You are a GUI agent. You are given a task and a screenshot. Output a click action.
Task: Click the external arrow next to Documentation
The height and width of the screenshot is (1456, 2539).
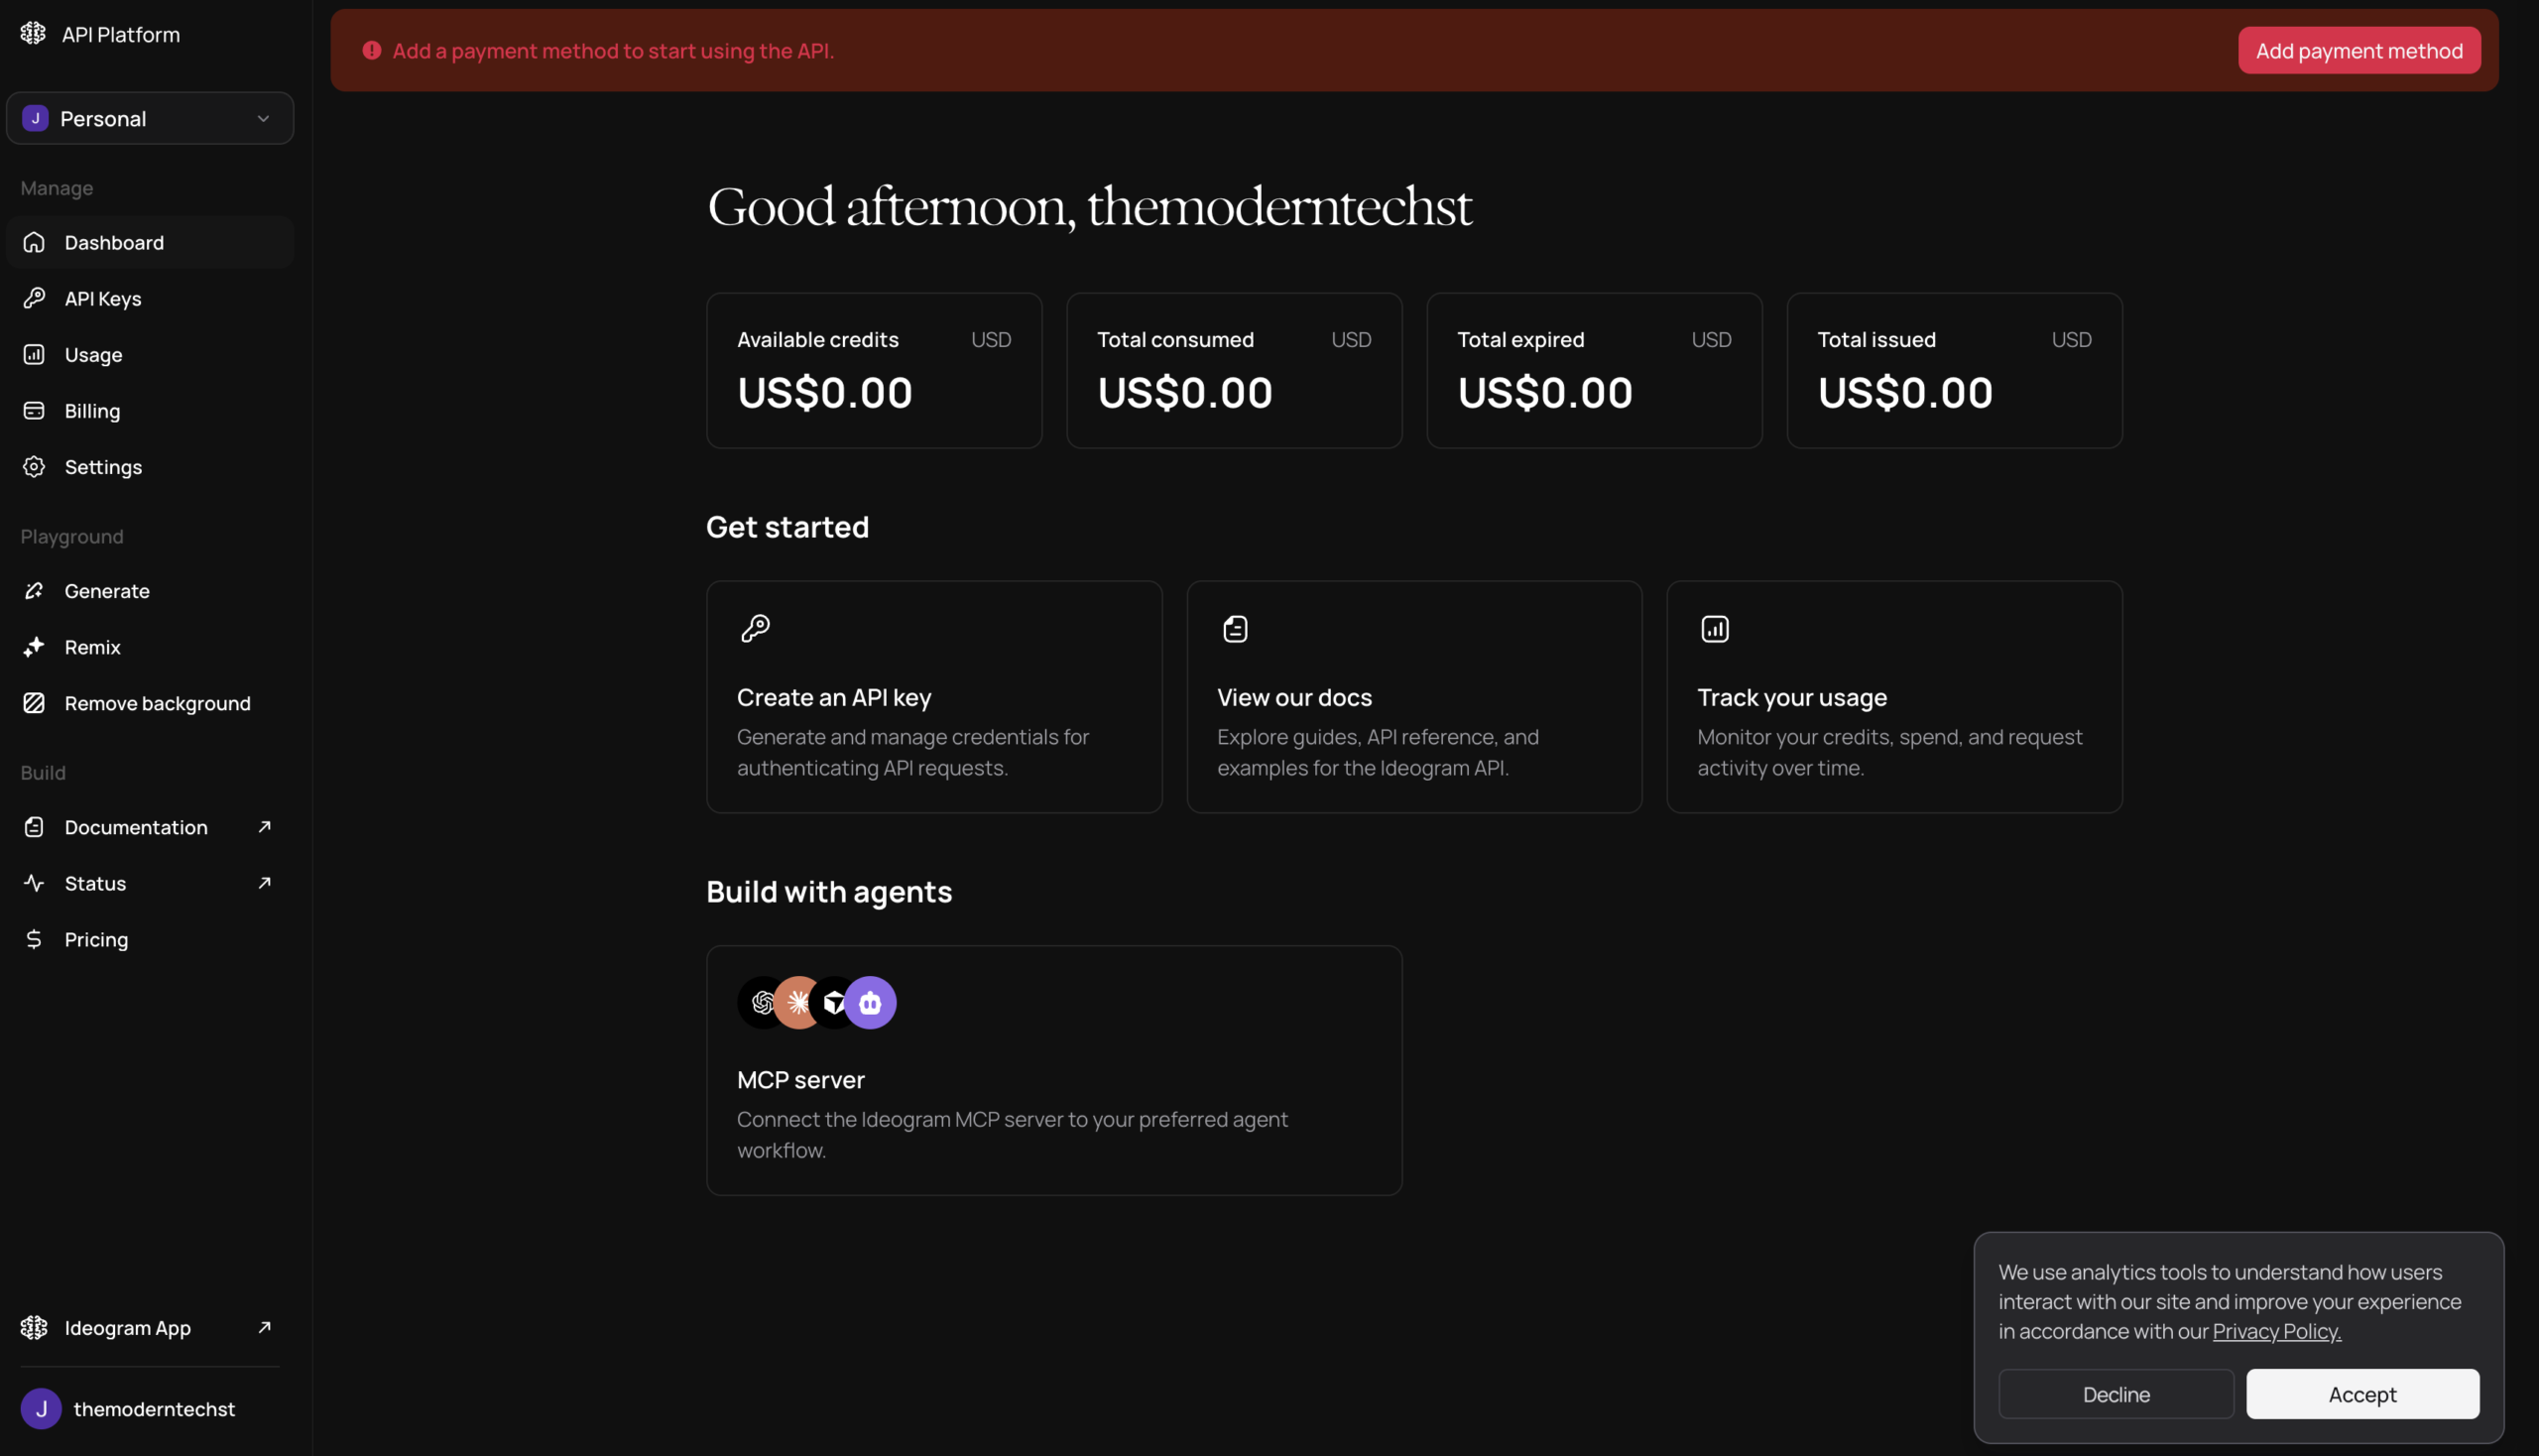pyautogui.click(x=264, y=826)
